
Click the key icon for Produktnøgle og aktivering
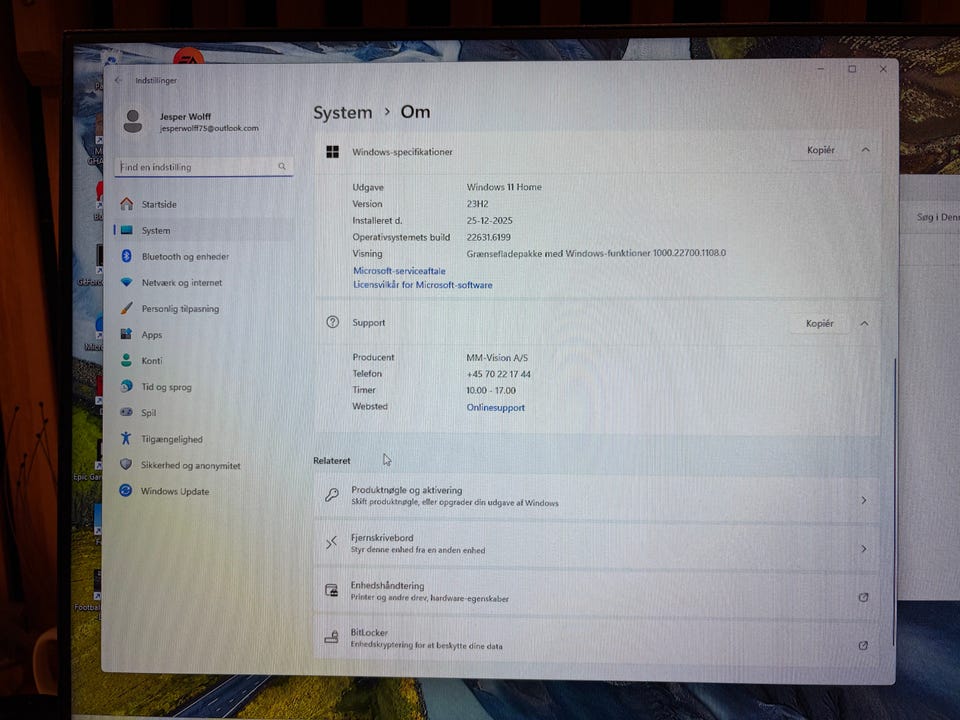[332, 495]
